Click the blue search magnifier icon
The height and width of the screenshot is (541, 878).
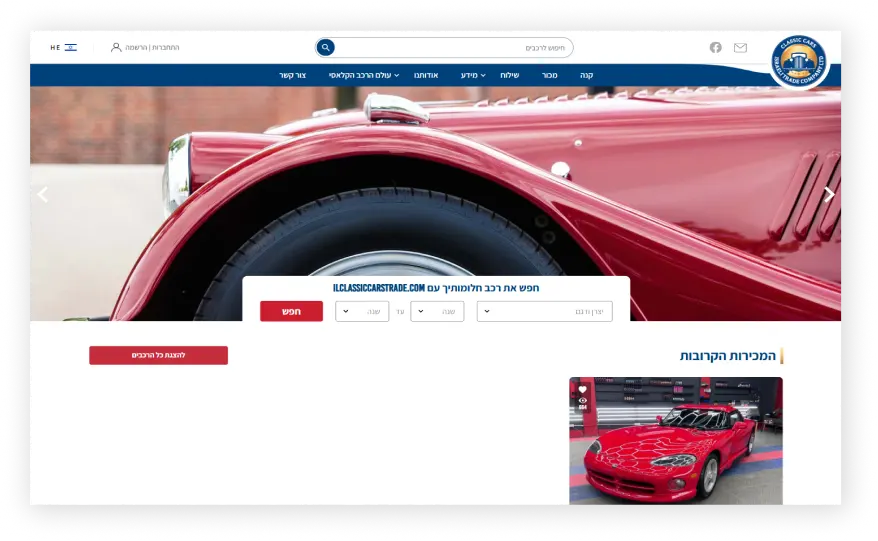(x=325, y=48)
